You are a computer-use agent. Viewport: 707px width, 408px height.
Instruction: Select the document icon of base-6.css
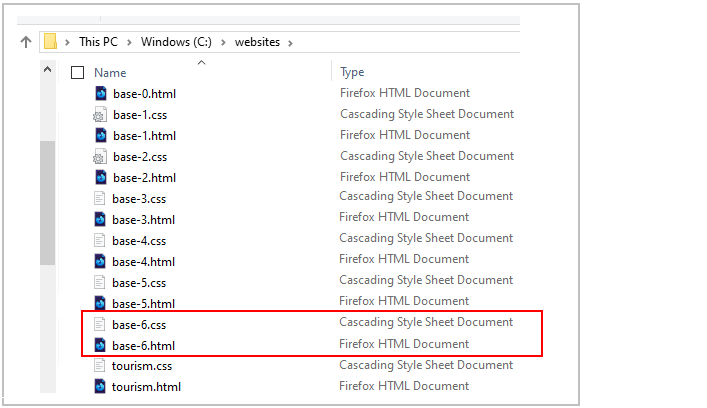100,324
